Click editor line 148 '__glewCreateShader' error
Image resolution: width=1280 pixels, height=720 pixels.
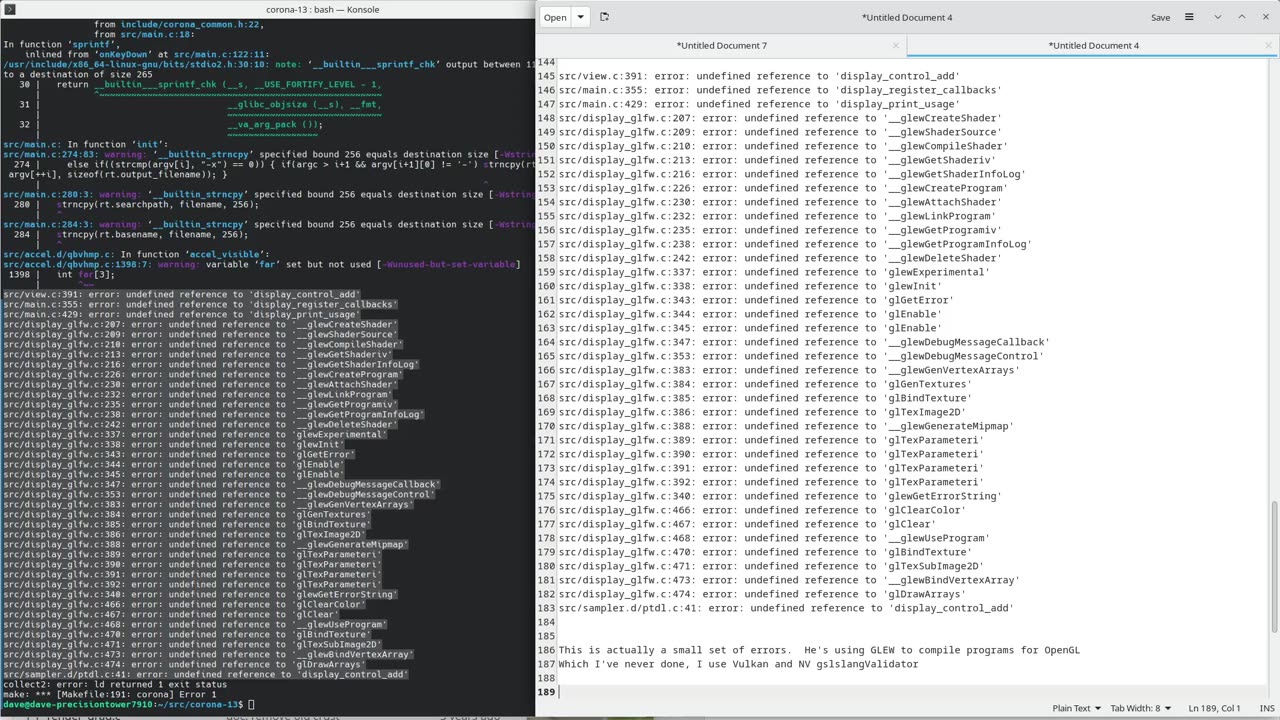[x=780, y=118]
